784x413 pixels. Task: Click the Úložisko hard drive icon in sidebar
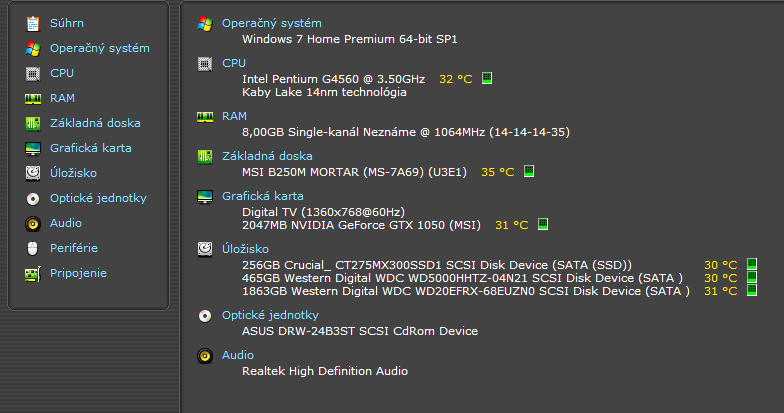pos(32,173)
